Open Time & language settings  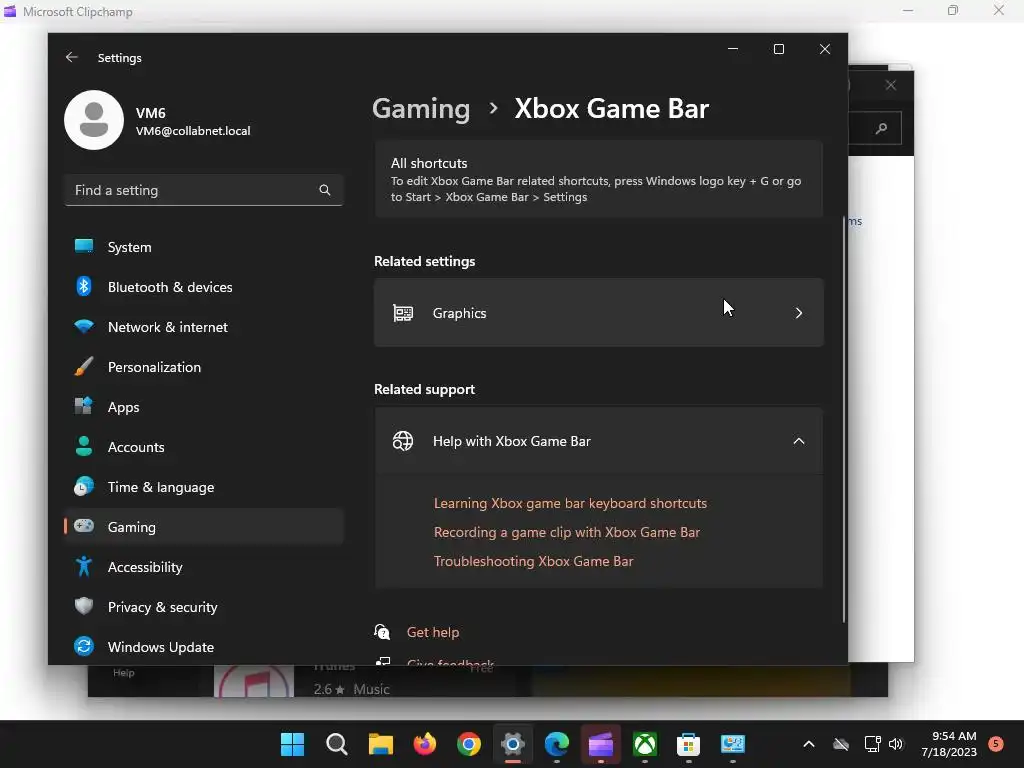click(x=204, y=487)
